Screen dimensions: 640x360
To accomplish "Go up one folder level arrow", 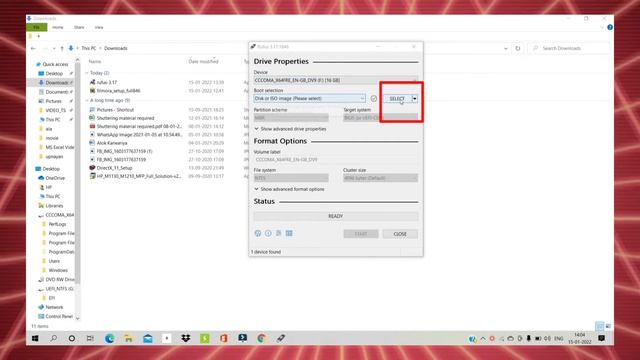I will 62,48.
